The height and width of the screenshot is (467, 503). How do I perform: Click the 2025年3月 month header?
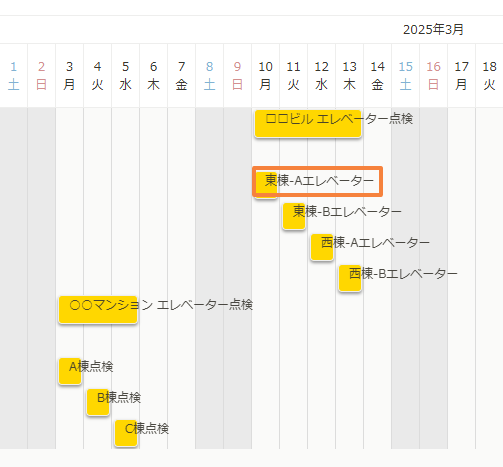pos(433,30)
